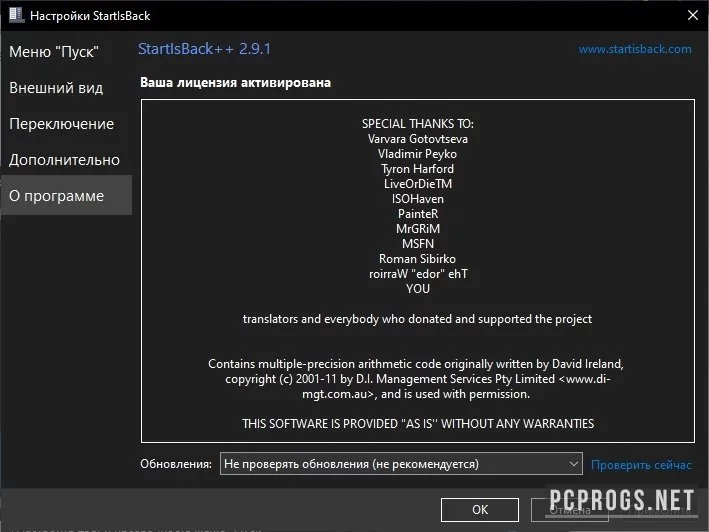Click the PainteR credit line
The width and height of the screenshot is (709, 532).
tap(418, 214)
